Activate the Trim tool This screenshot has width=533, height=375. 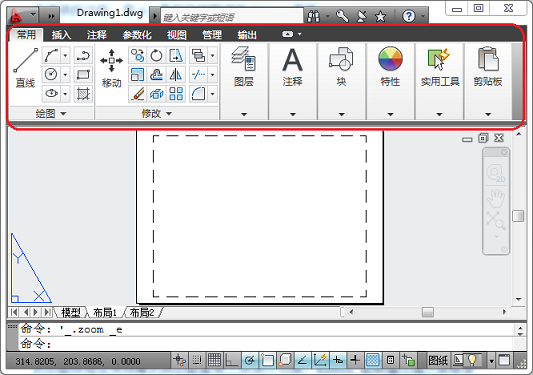(x=198, y=74)
